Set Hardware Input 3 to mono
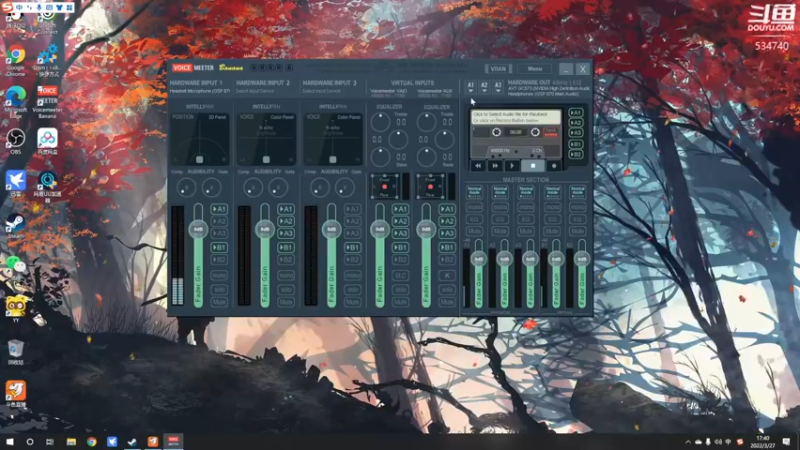Viewport: 800px width, 450px height. 353,276
